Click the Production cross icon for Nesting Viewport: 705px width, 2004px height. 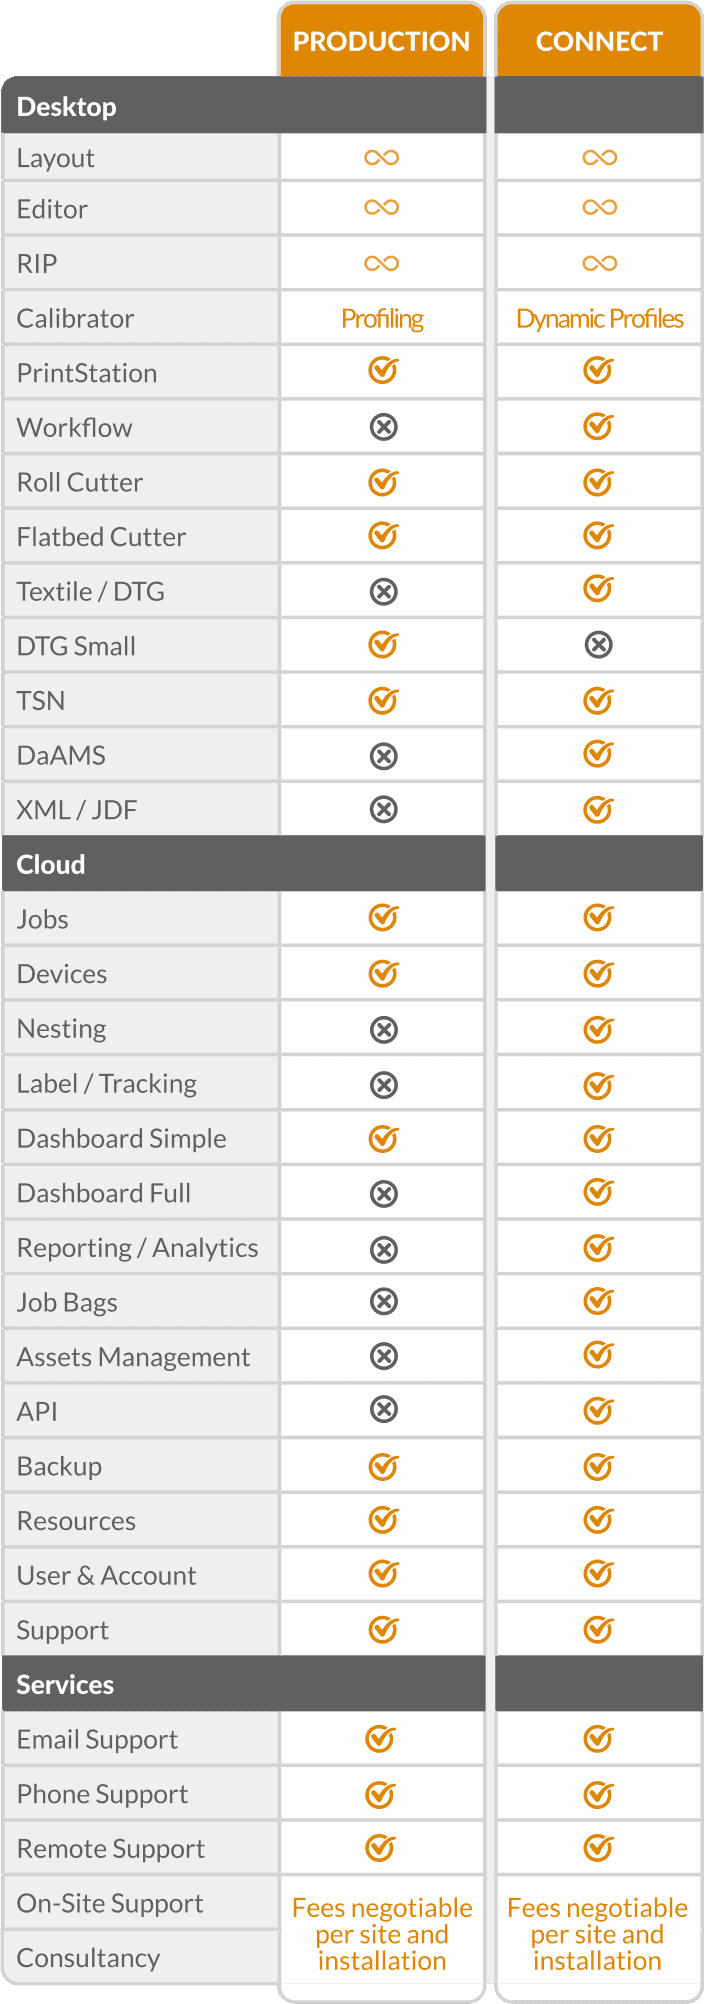click(x=384, y=1030)
